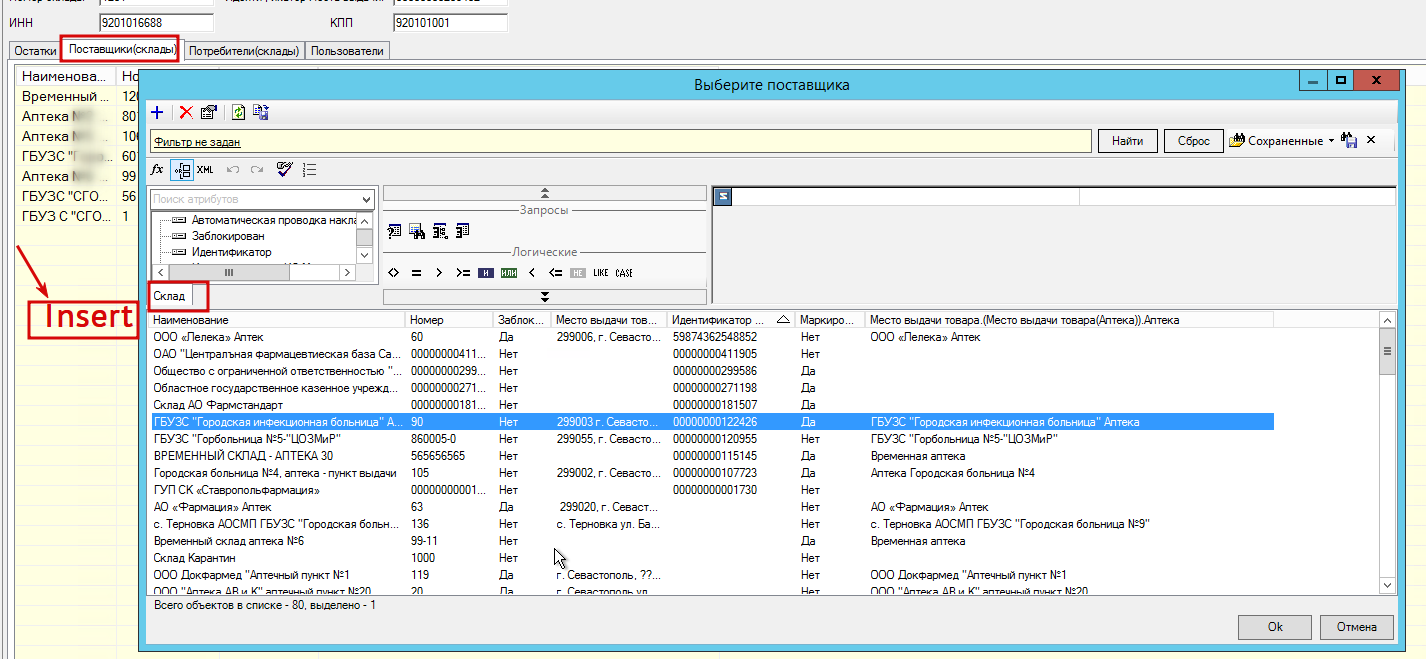Viewport: 1426px width, 659px height.
Task: Click the attribute tree horizontal scrollbar
Action: click(x=255, y=272)
